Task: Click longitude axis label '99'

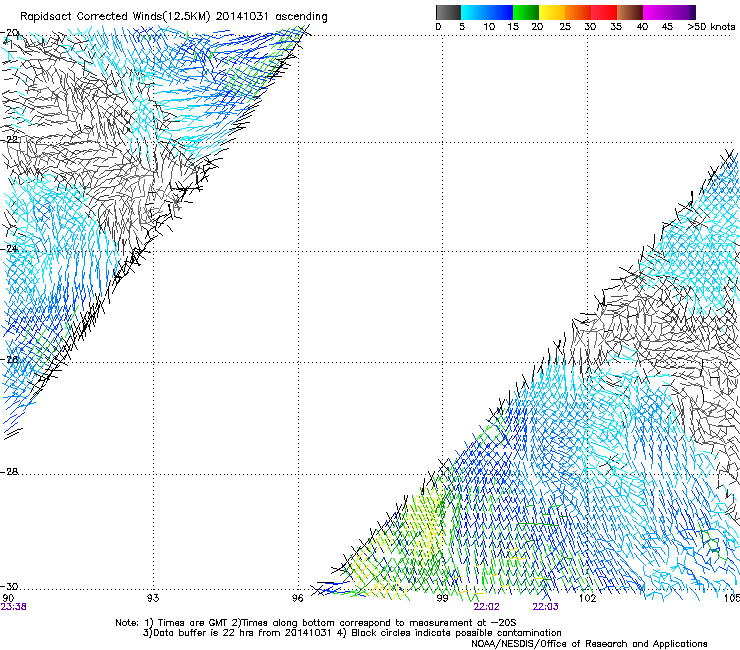Action: 442,598
